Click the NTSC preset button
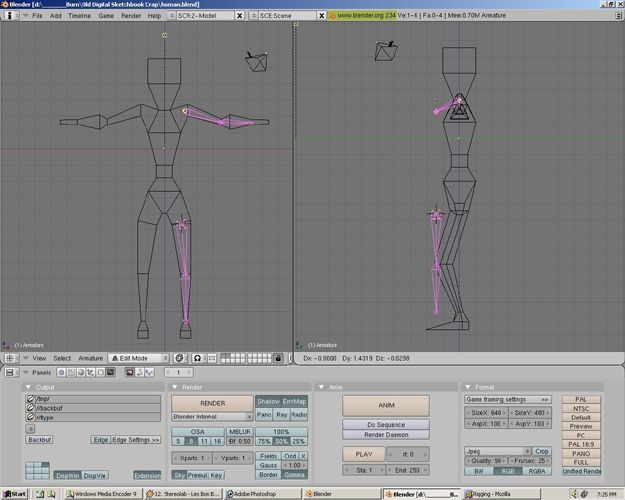Image resolution: width=625 pixels, height=500 pixels. [x=581, y=408]
